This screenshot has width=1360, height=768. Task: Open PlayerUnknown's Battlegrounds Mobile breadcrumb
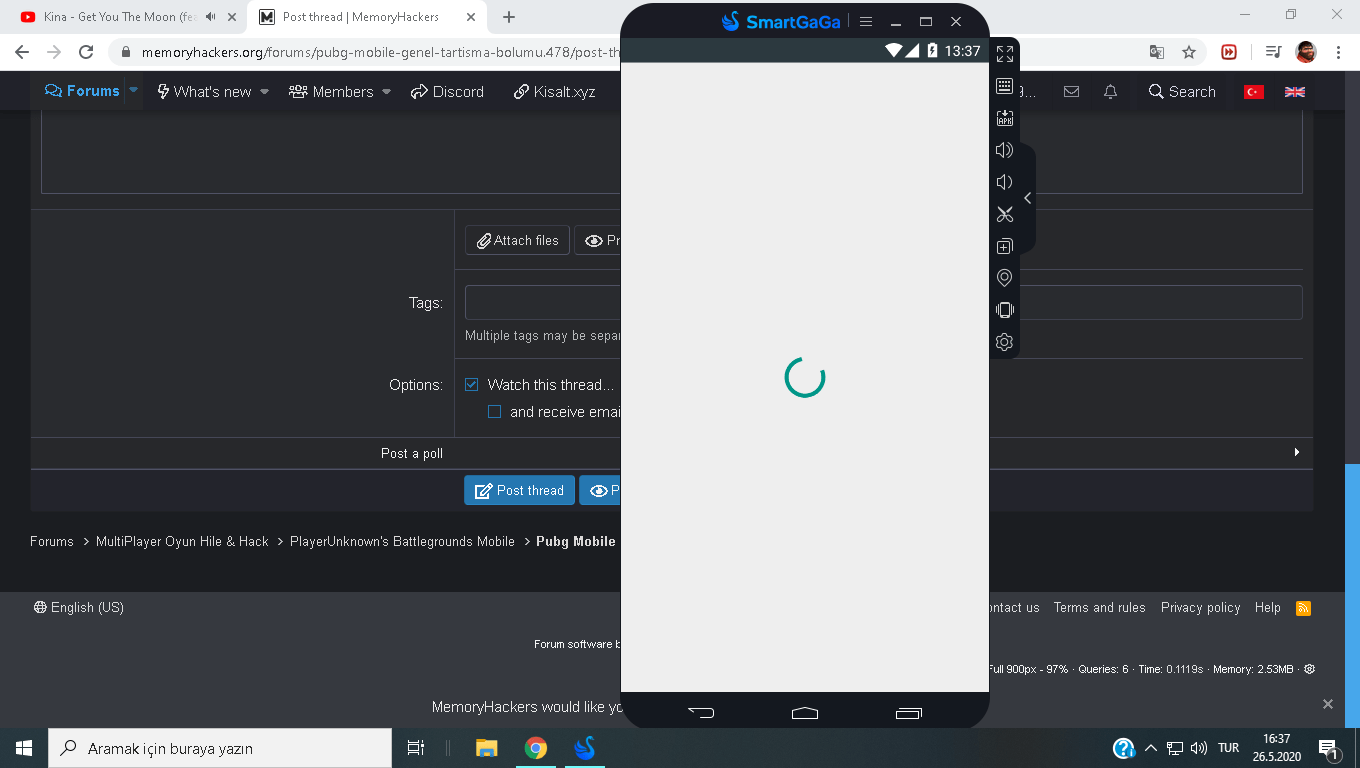[402, 541]
